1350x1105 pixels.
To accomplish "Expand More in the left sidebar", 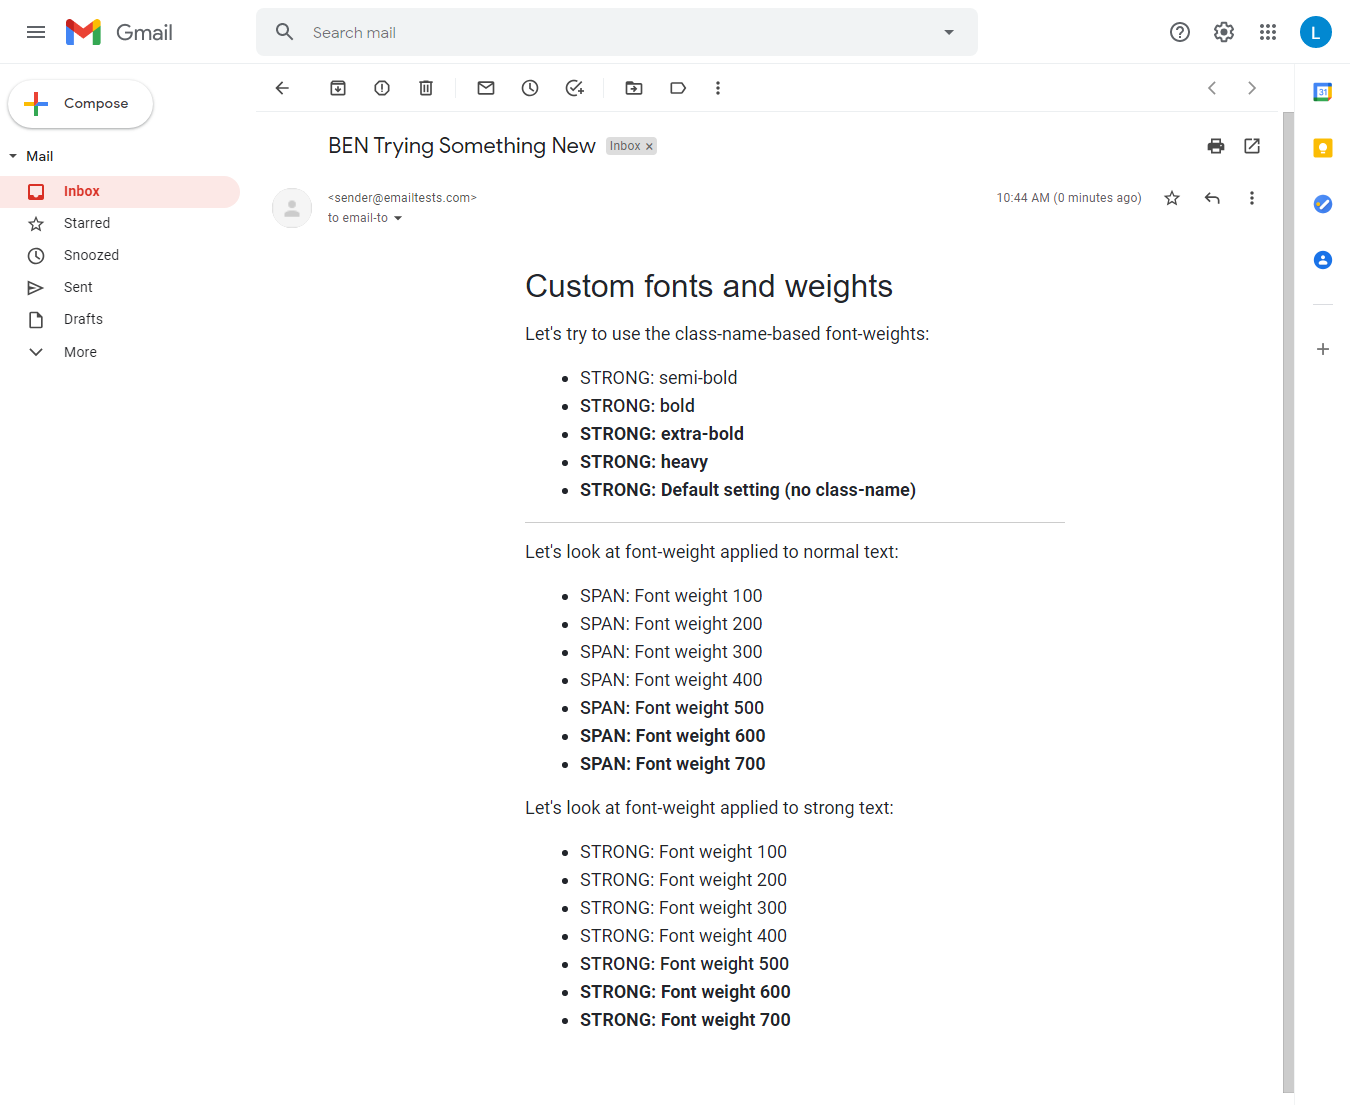I will click(x=80, y=352).
